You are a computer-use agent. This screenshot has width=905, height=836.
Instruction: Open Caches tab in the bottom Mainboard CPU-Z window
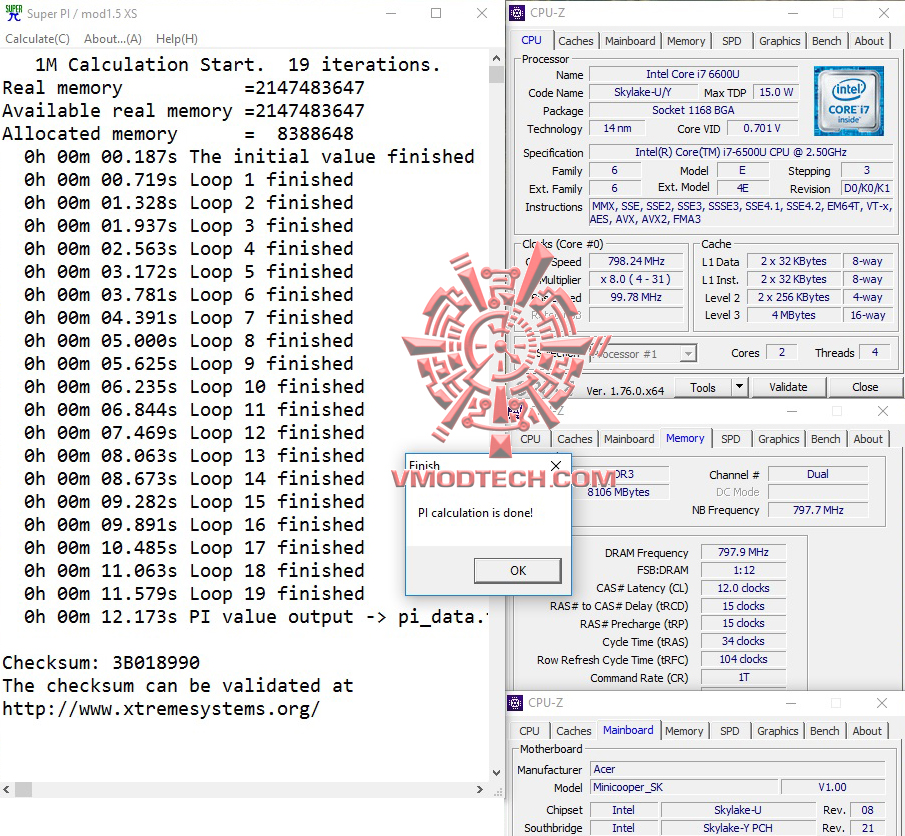[574, 731]
